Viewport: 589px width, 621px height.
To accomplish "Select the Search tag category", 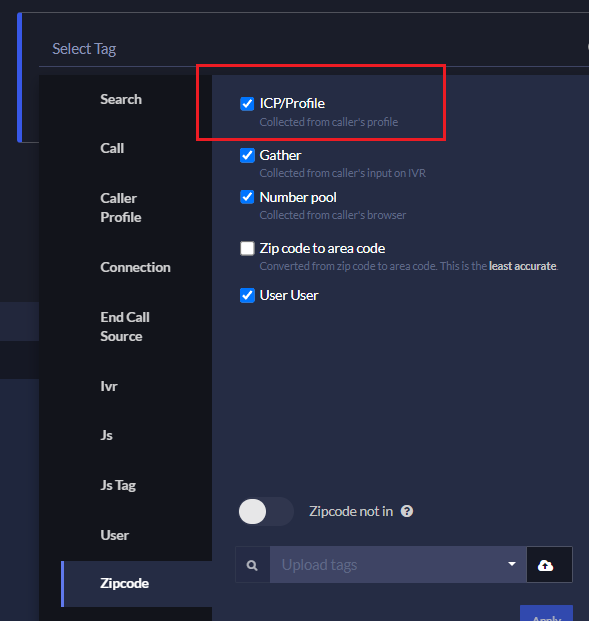I will (x=121, y=99).
